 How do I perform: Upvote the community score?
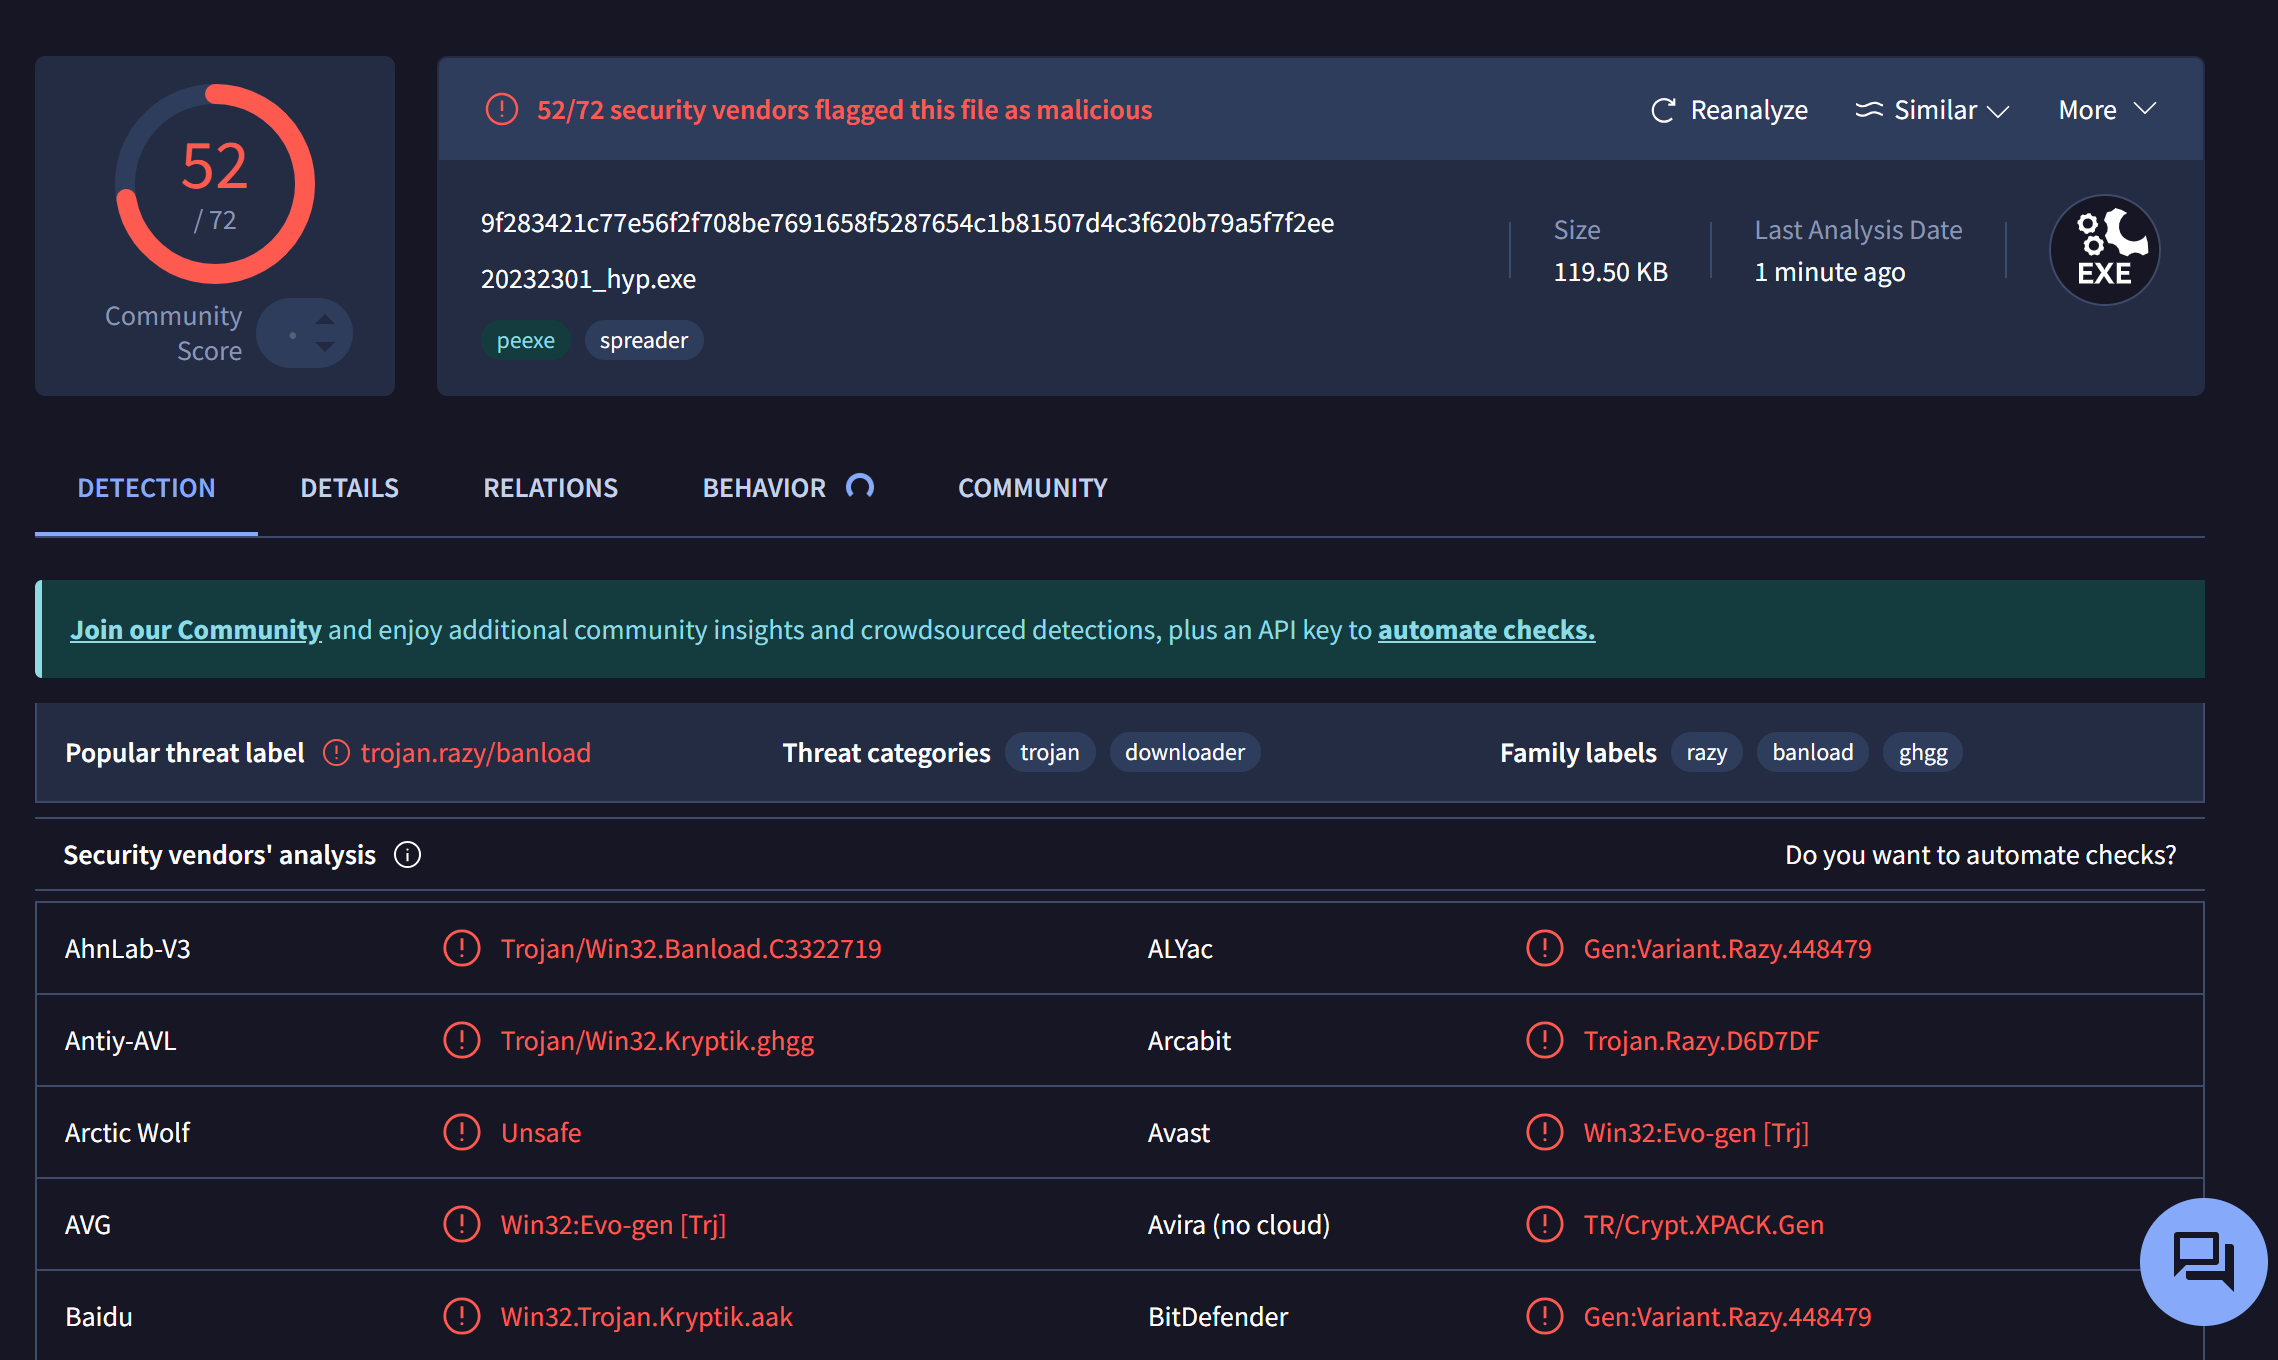coord(325,319)
